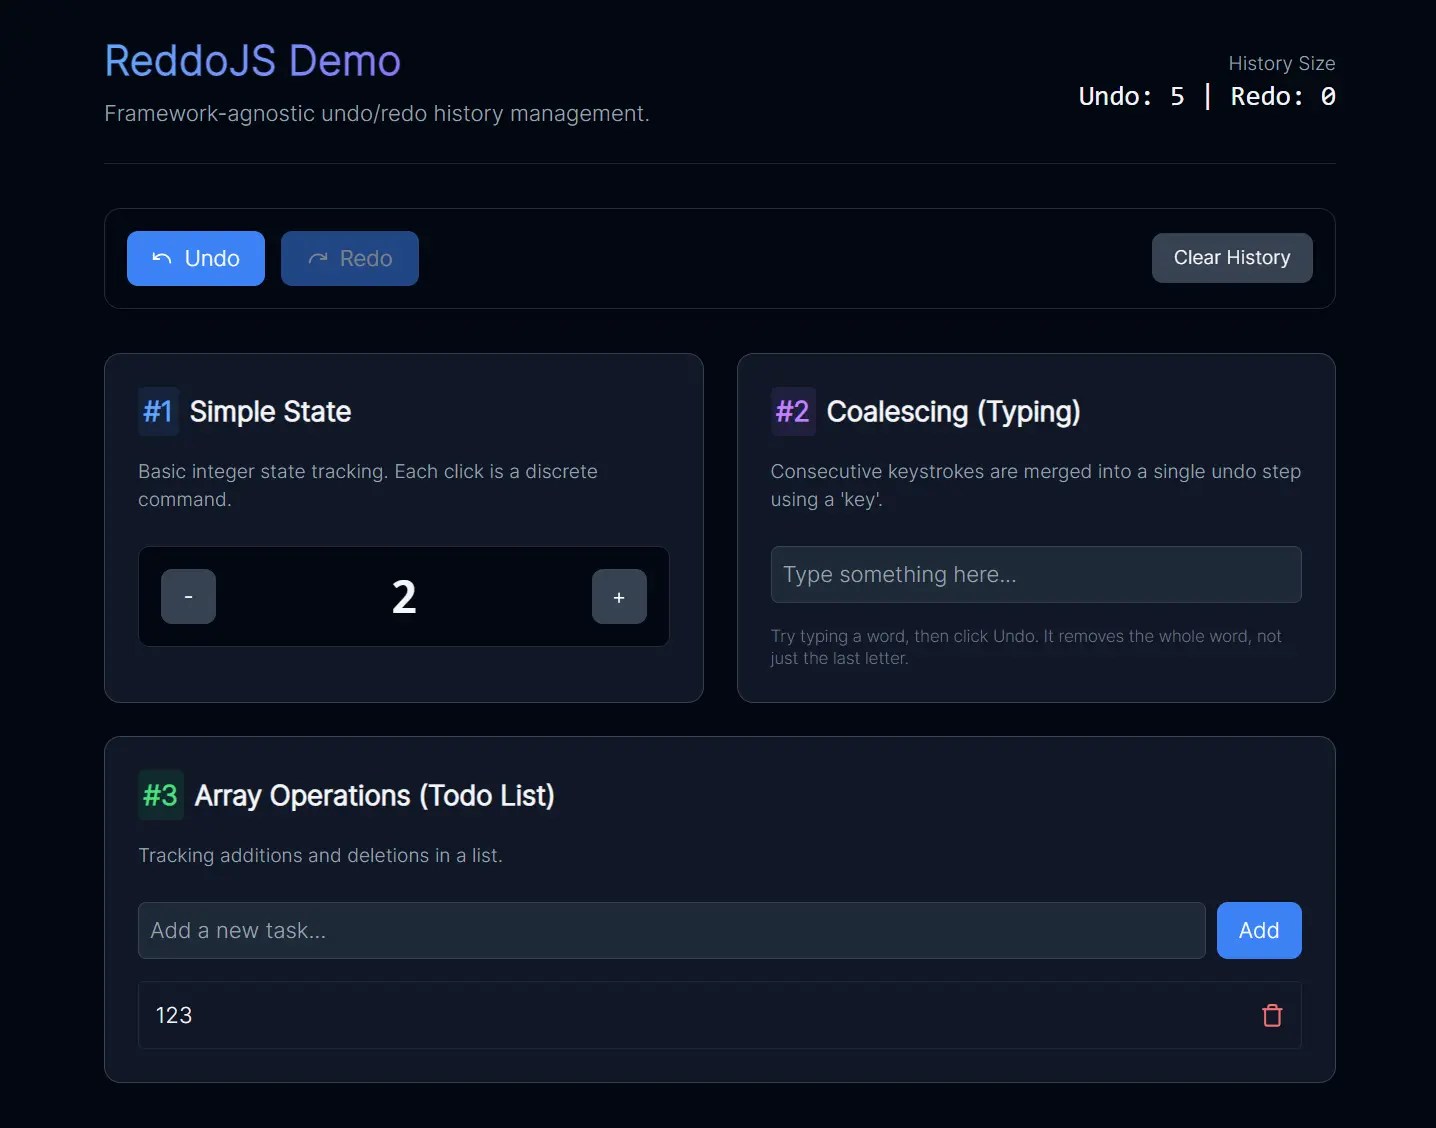The width and height of the screenshot is (1436, 1128).
Task: Select the #2 badge next to Coalescing
Action: pyautogui.click(x=791, y=411)
